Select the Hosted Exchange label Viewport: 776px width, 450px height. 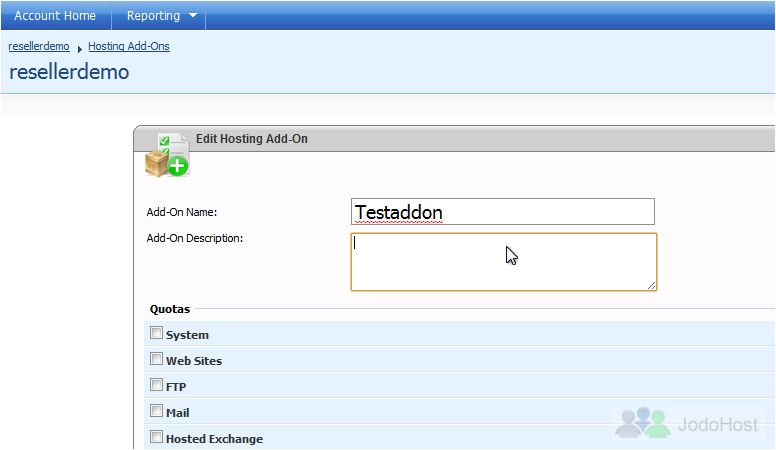pyautogui.click(x=214, y=439)
